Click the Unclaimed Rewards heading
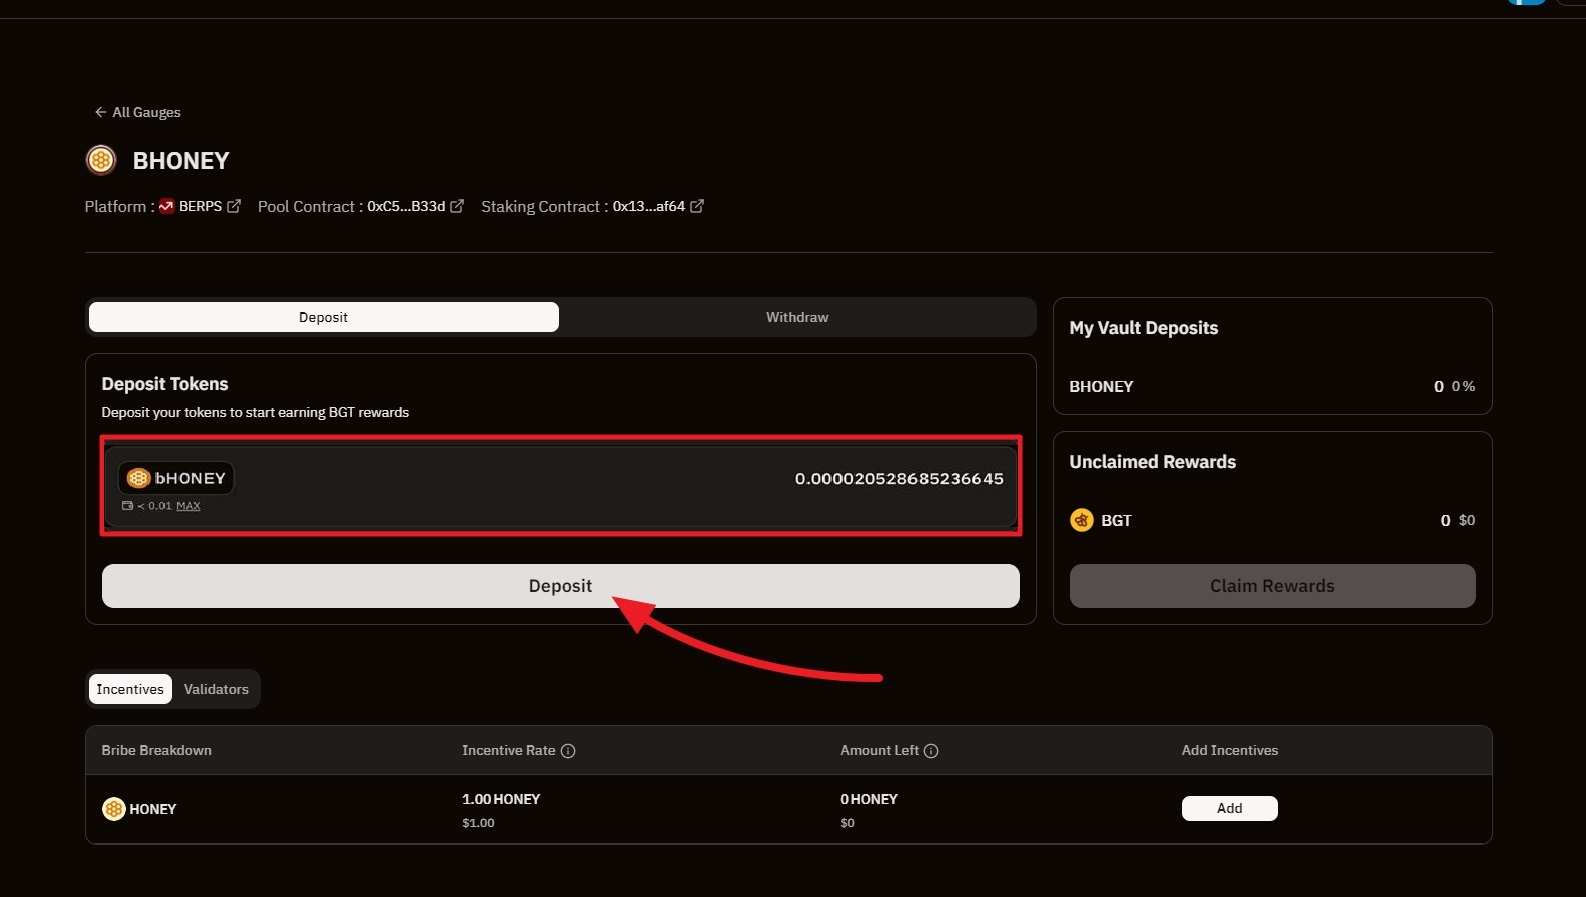 [1153, 462]
